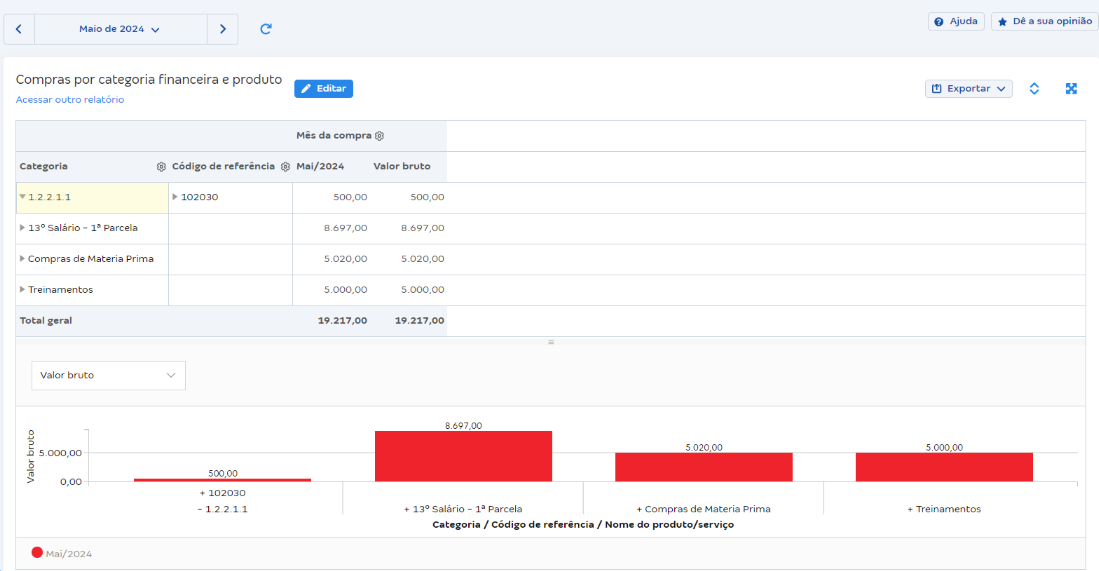Collapse the 1.2.2.1.1 category row
The height and width of the screenshot is (571, 1099).
point(22,197)
